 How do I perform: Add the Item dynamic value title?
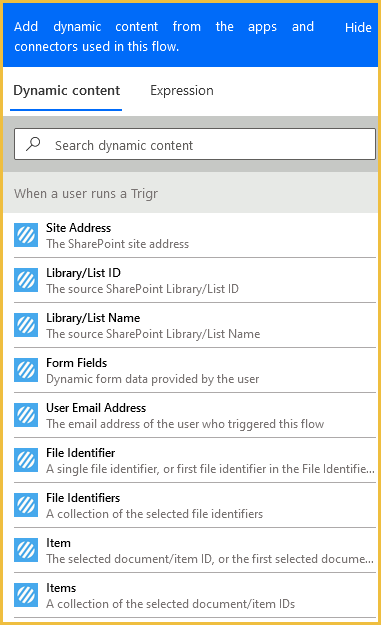[58, 543]
